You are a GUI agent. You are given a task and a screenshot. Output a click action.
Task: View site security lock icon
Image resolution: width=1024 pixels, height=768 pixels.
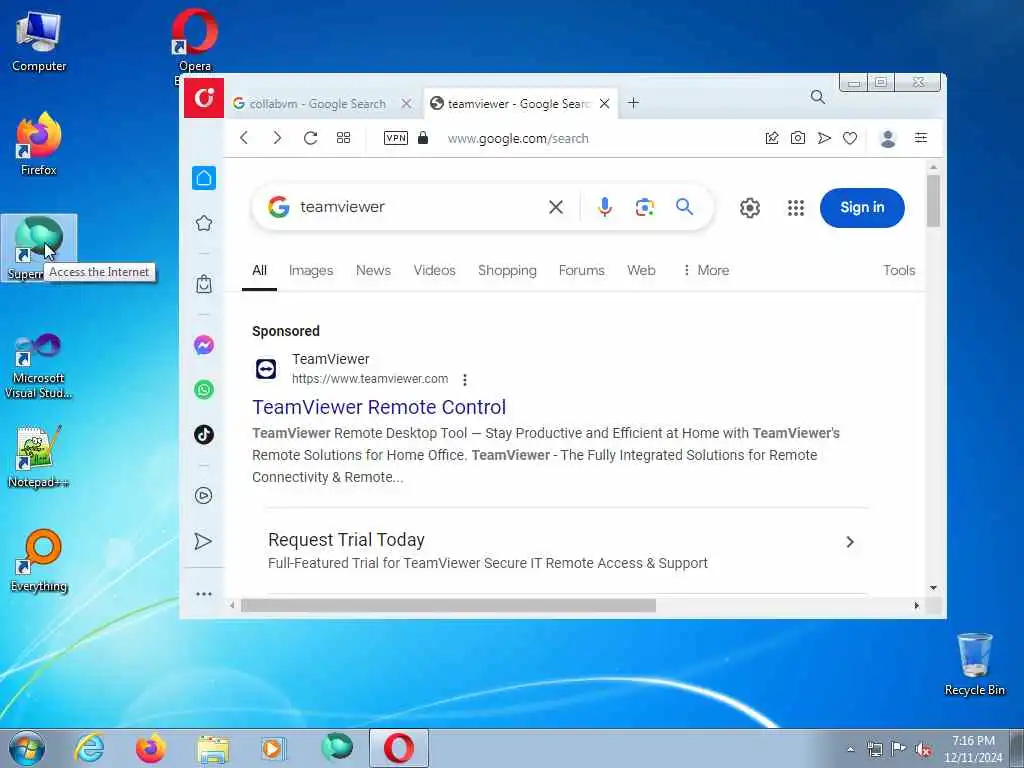[x=423, y=138]
